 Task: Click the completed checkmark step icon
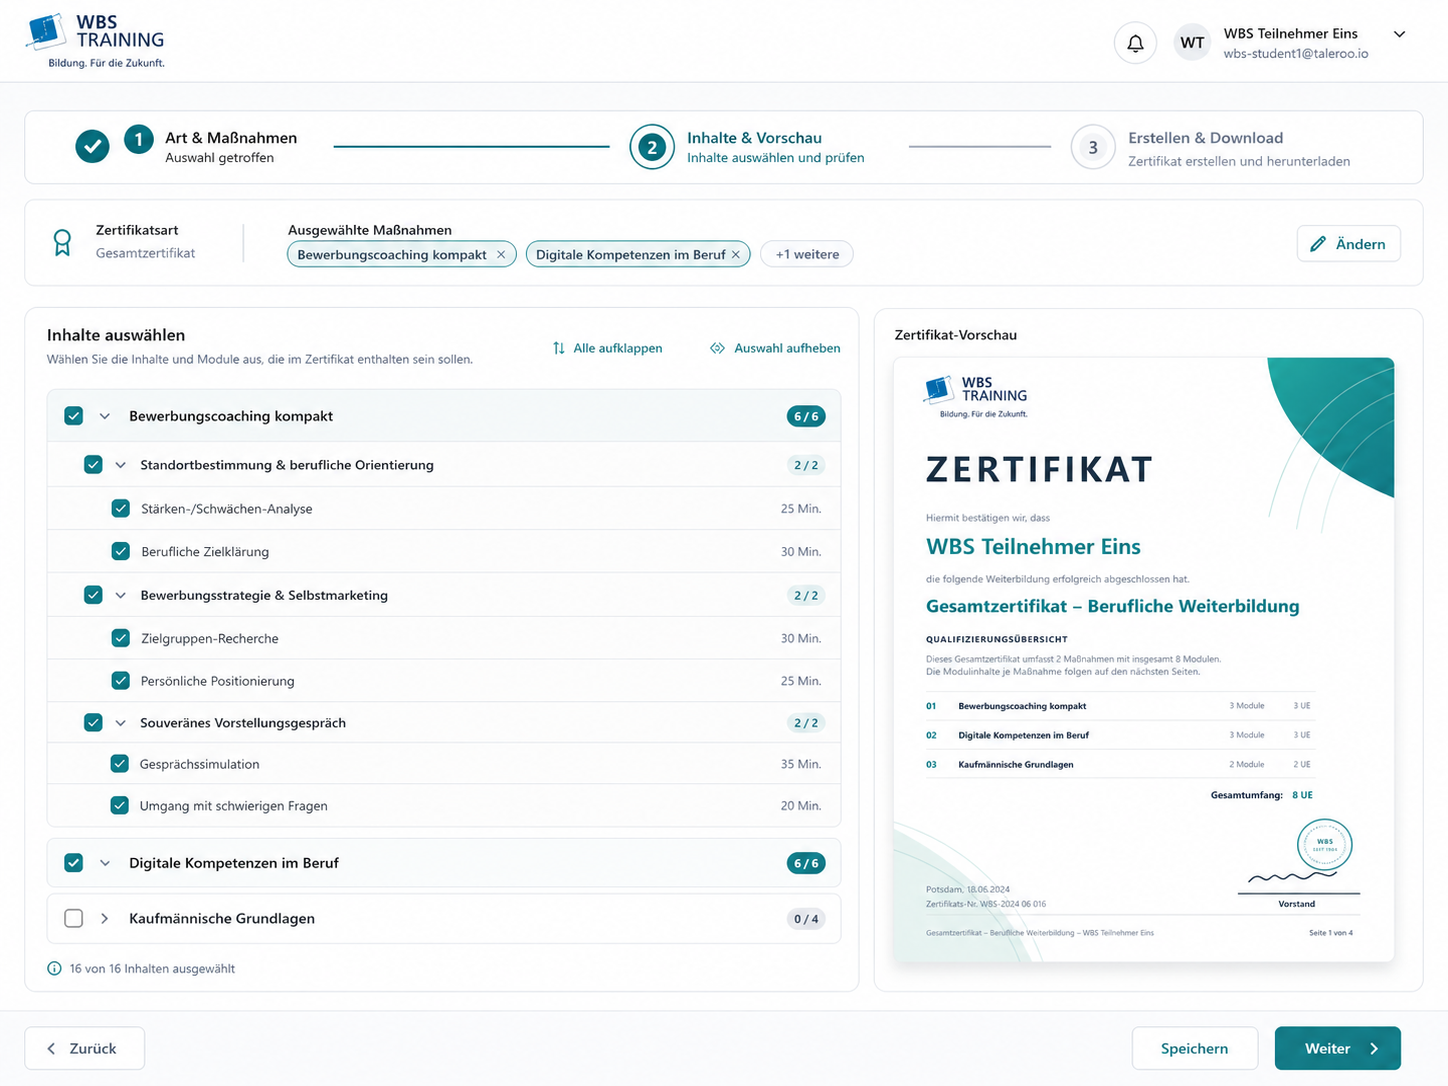[92, 146]
